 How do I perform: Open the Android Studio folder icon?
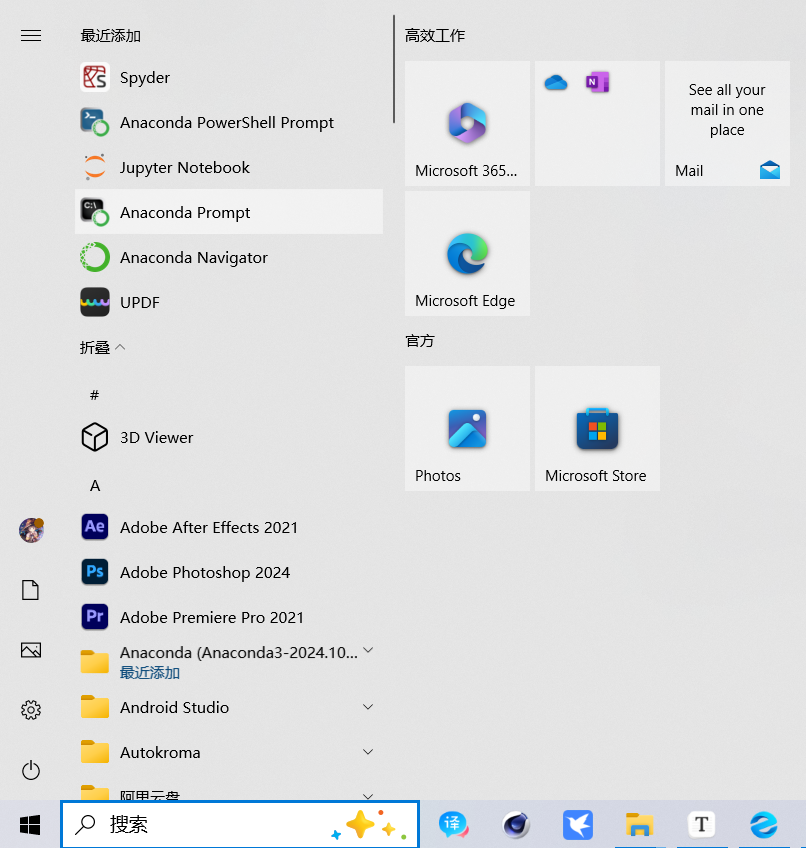click(95, 706)
